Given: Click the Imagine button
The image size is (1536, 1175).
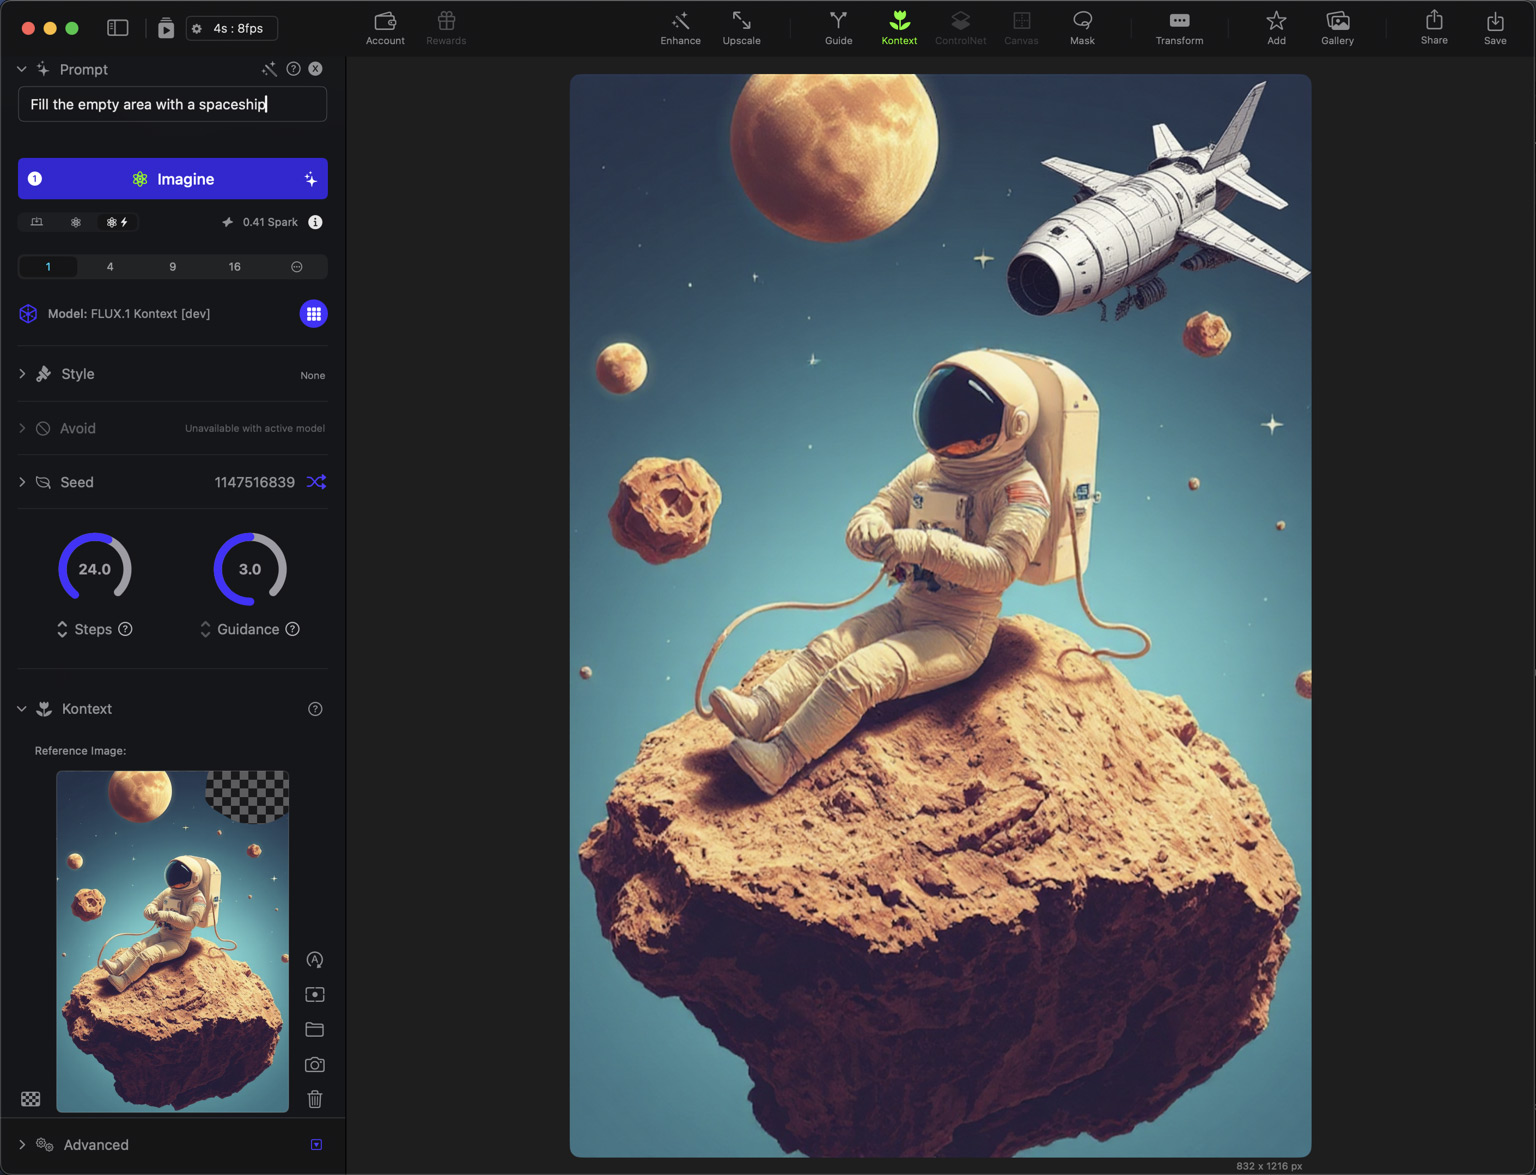Looking at the screenshot, I should click(173, 179).
